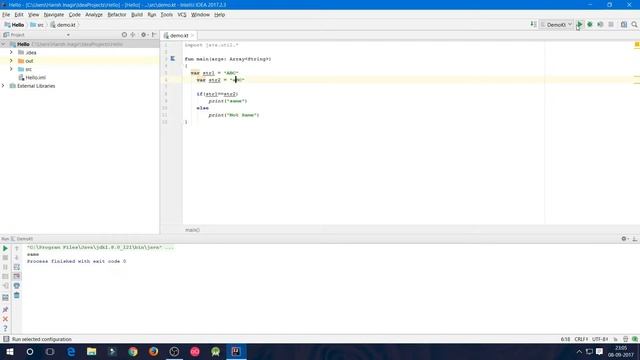Expand the .idea folder

11,53
